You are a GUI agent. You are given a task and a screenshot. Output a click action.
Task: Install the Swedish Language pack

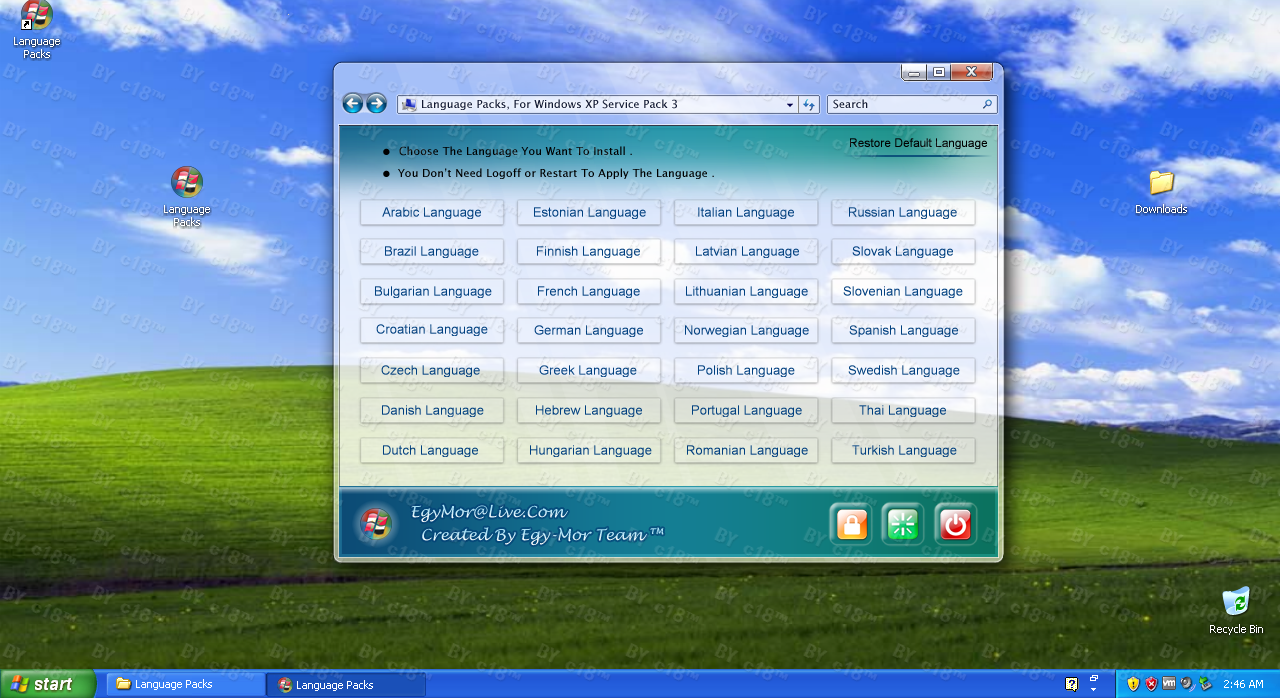click(x=903, y=370)
